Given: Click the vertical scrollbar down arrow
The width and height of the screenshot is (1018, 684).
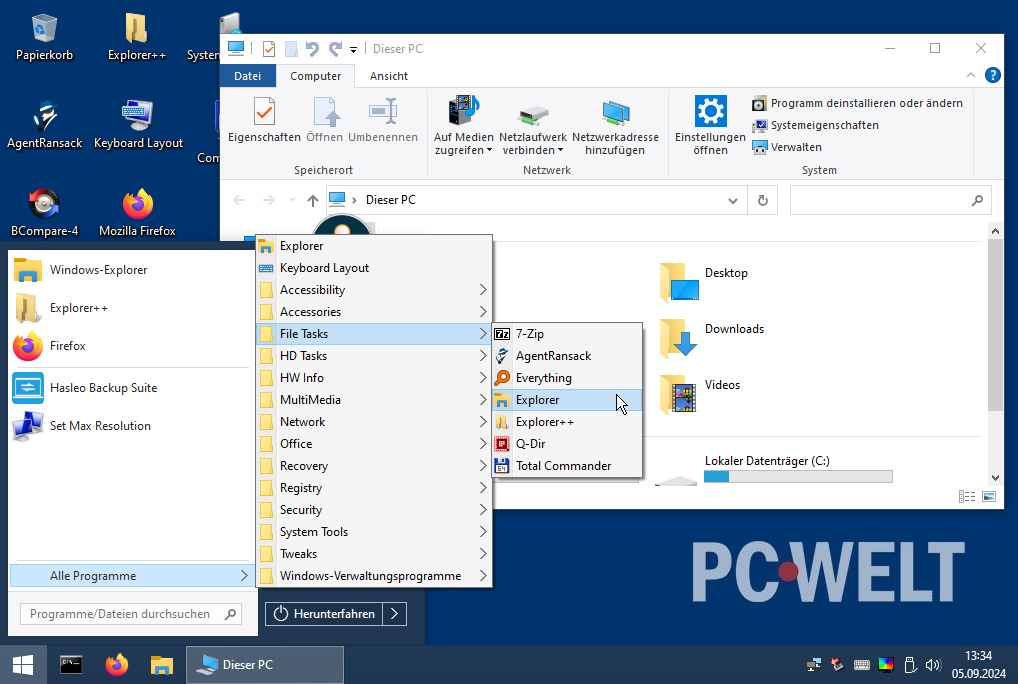Looking at the screenshot, I should (995, 478).
